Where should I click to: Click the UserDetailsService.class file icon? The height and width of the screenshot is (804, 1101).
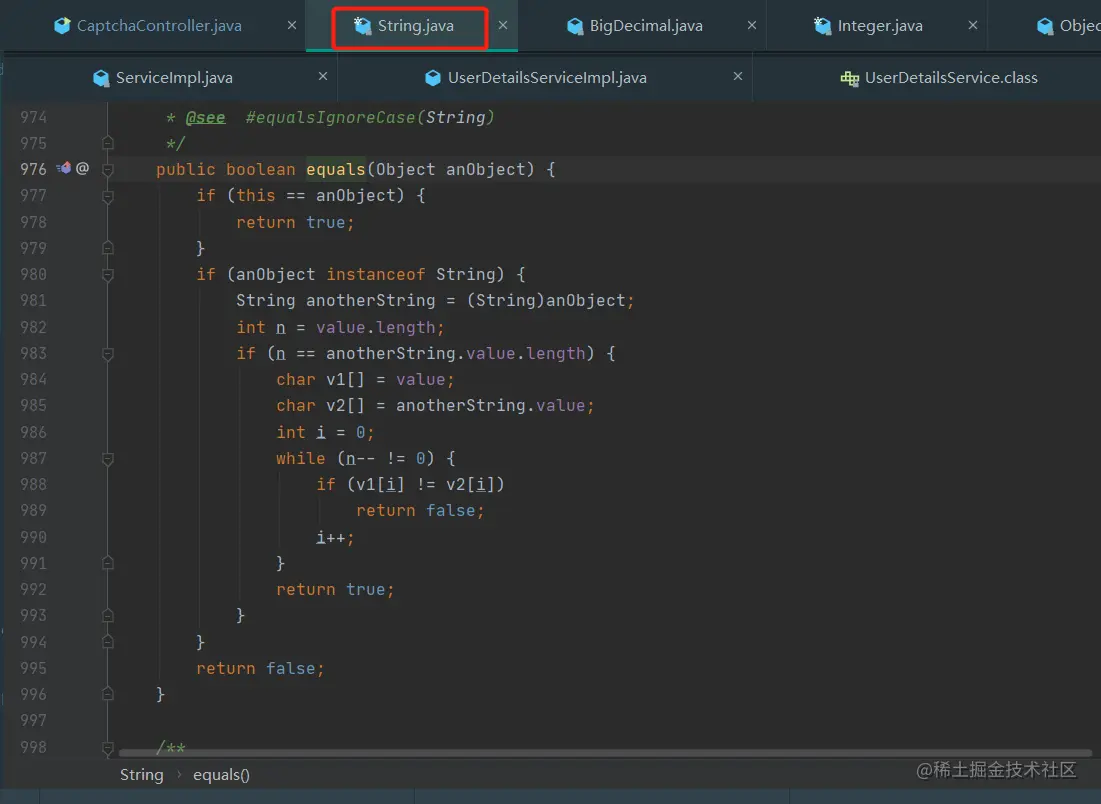850,78
